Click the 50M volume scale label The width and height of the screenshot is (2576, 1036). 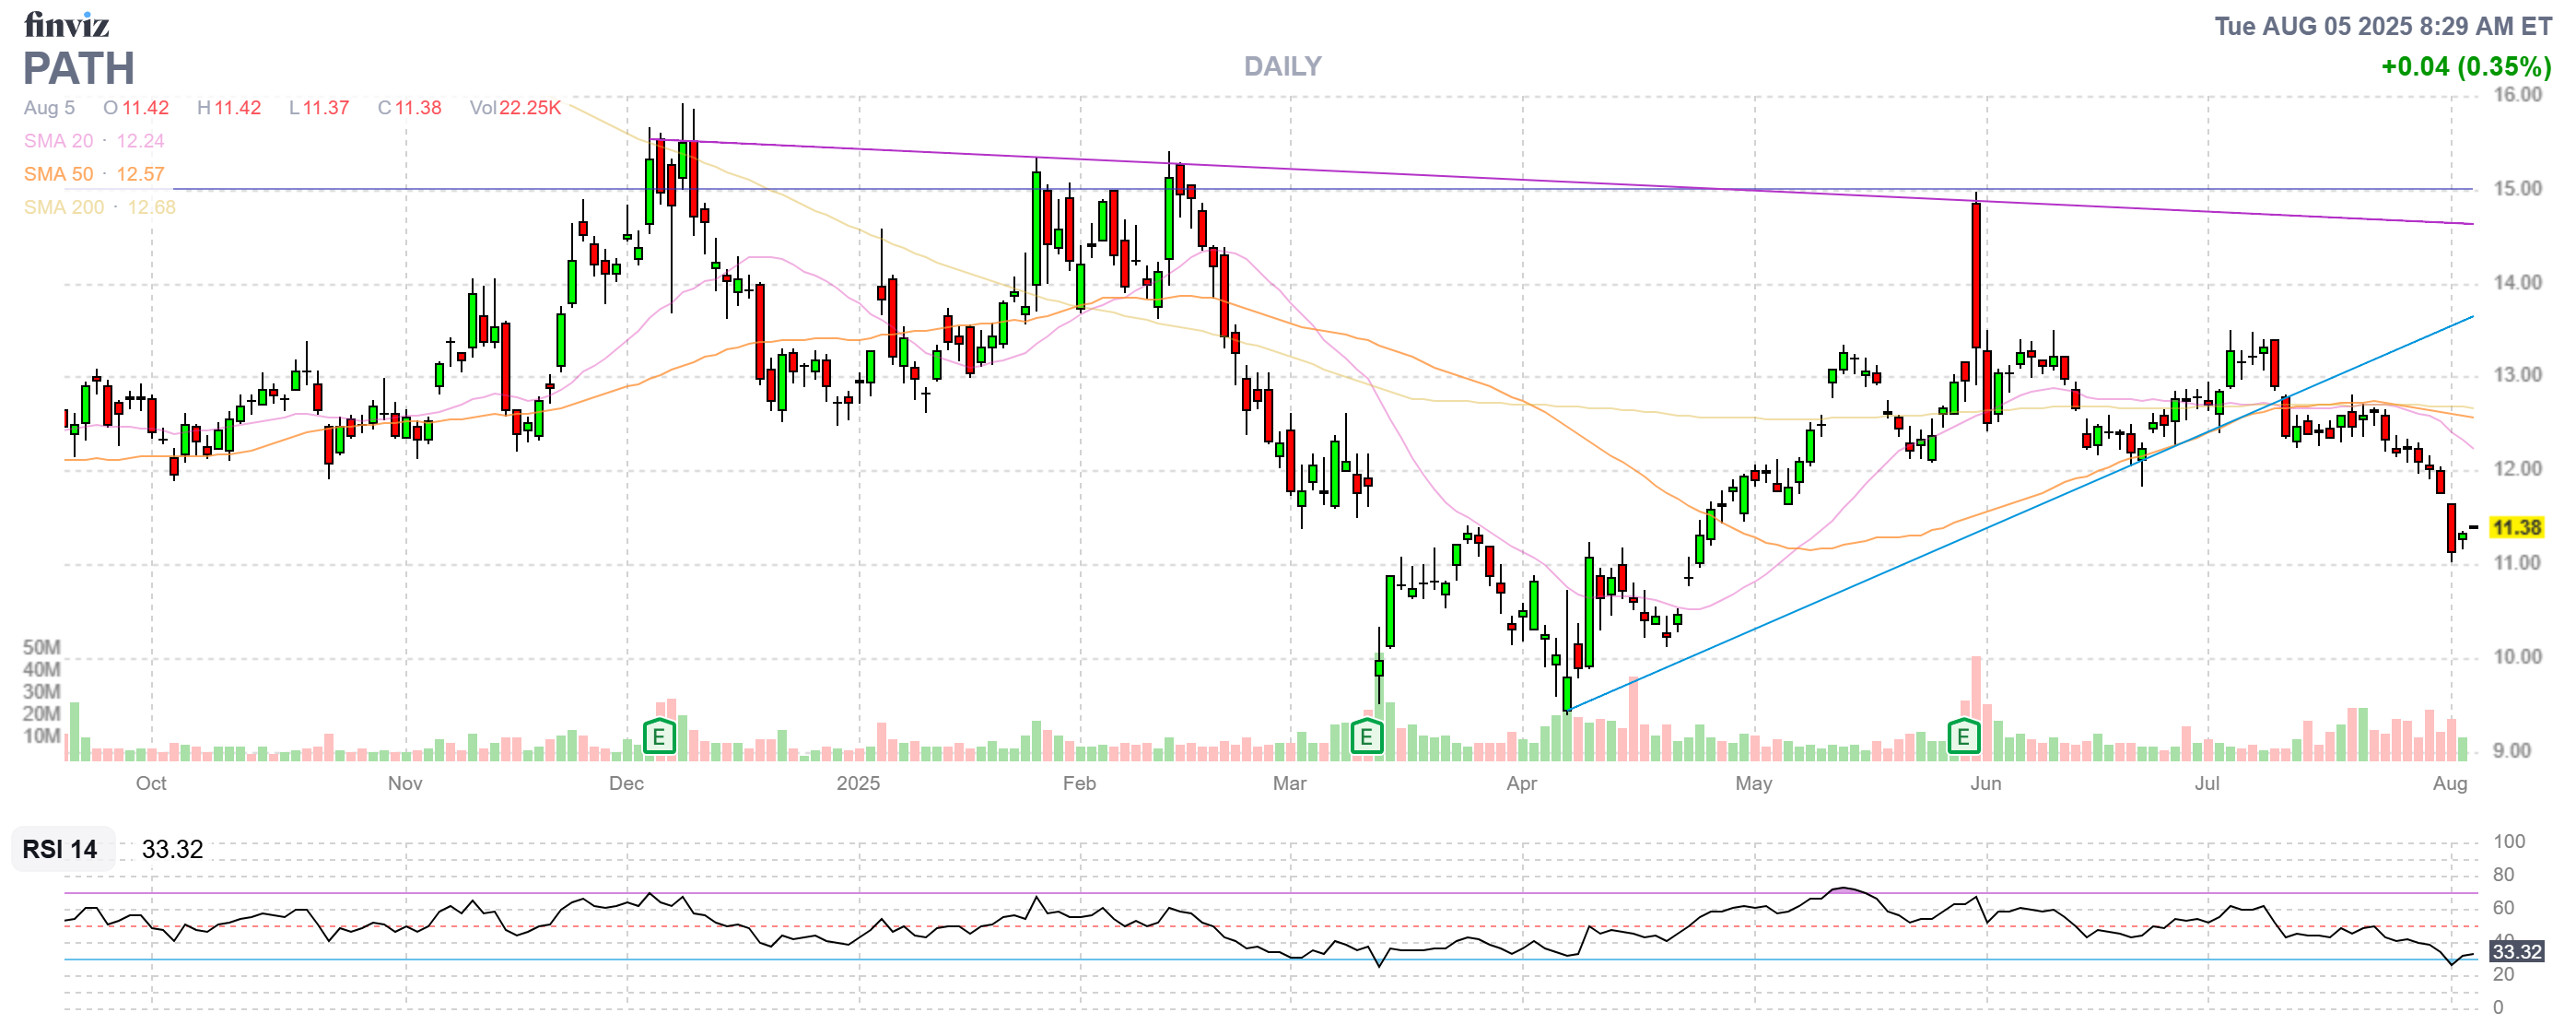42,647
